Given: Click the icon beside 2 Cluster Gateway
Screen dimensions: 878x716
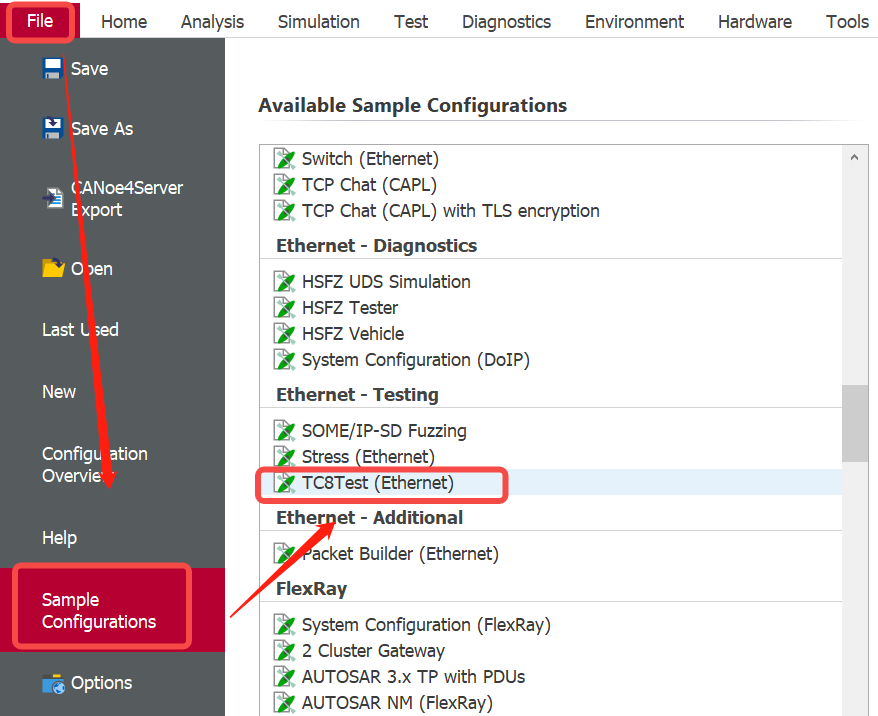Looking at the screenshot, I should (284, 651).
